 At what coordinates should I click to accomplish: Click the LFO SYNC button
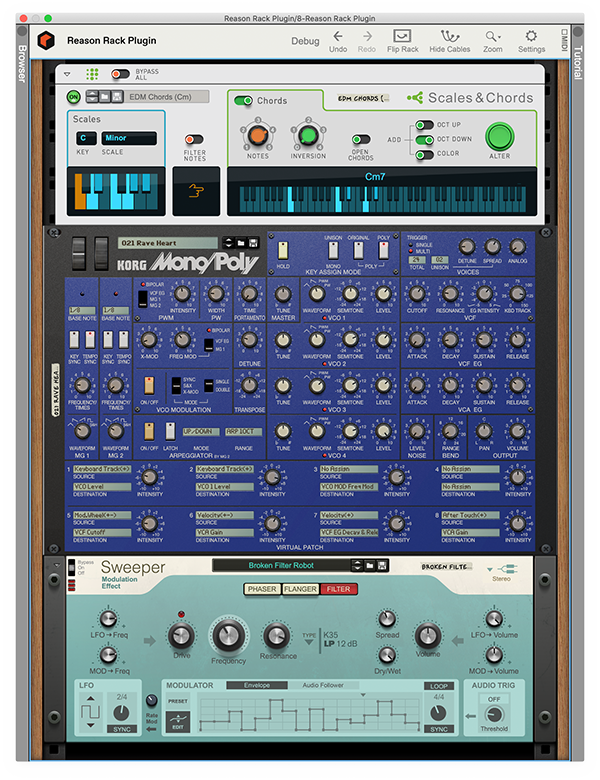[122, 729]
